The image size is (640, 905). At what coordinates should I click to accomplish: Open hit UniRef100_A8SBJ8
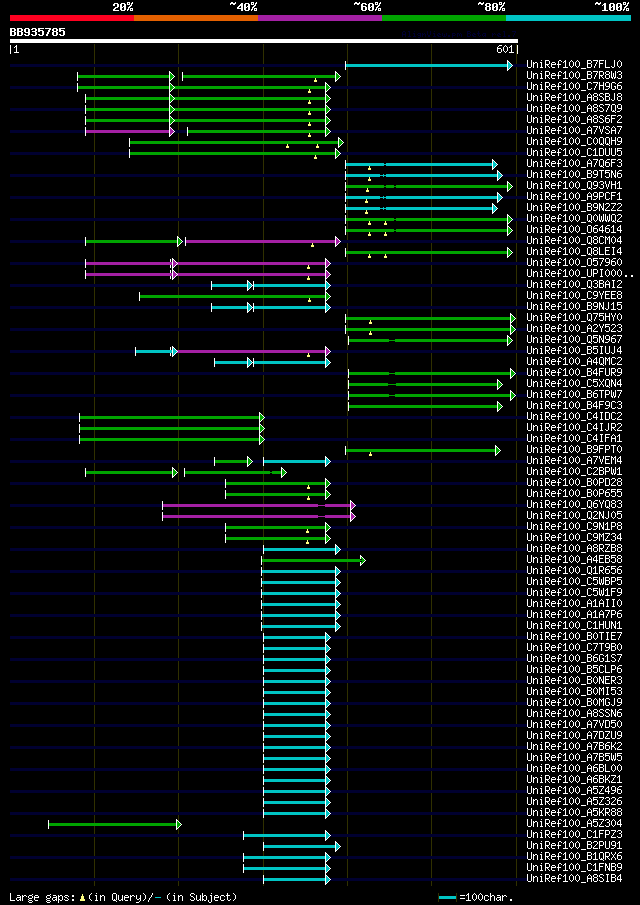click(x=574, y=98)
